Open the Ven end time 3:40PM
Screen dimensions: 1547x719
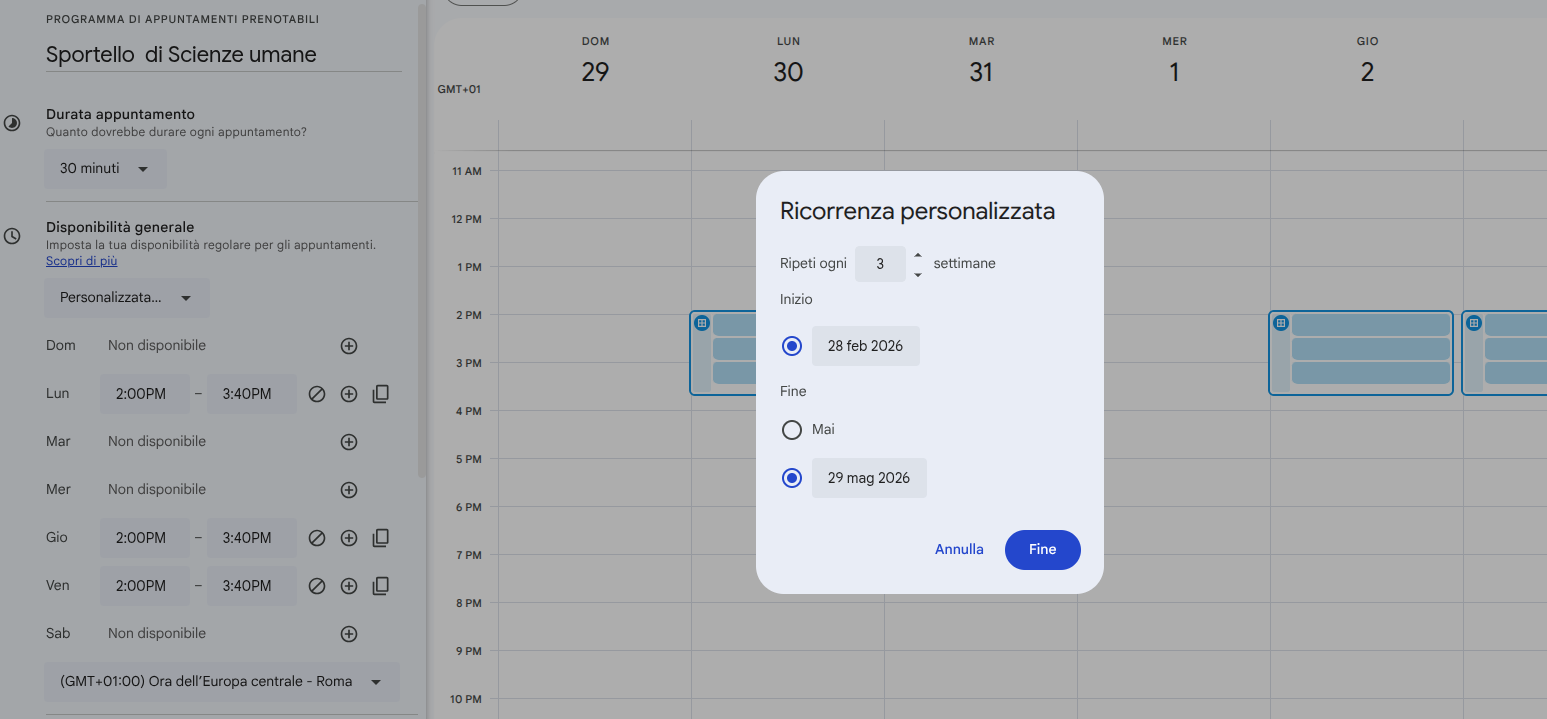tap(252, 586)
